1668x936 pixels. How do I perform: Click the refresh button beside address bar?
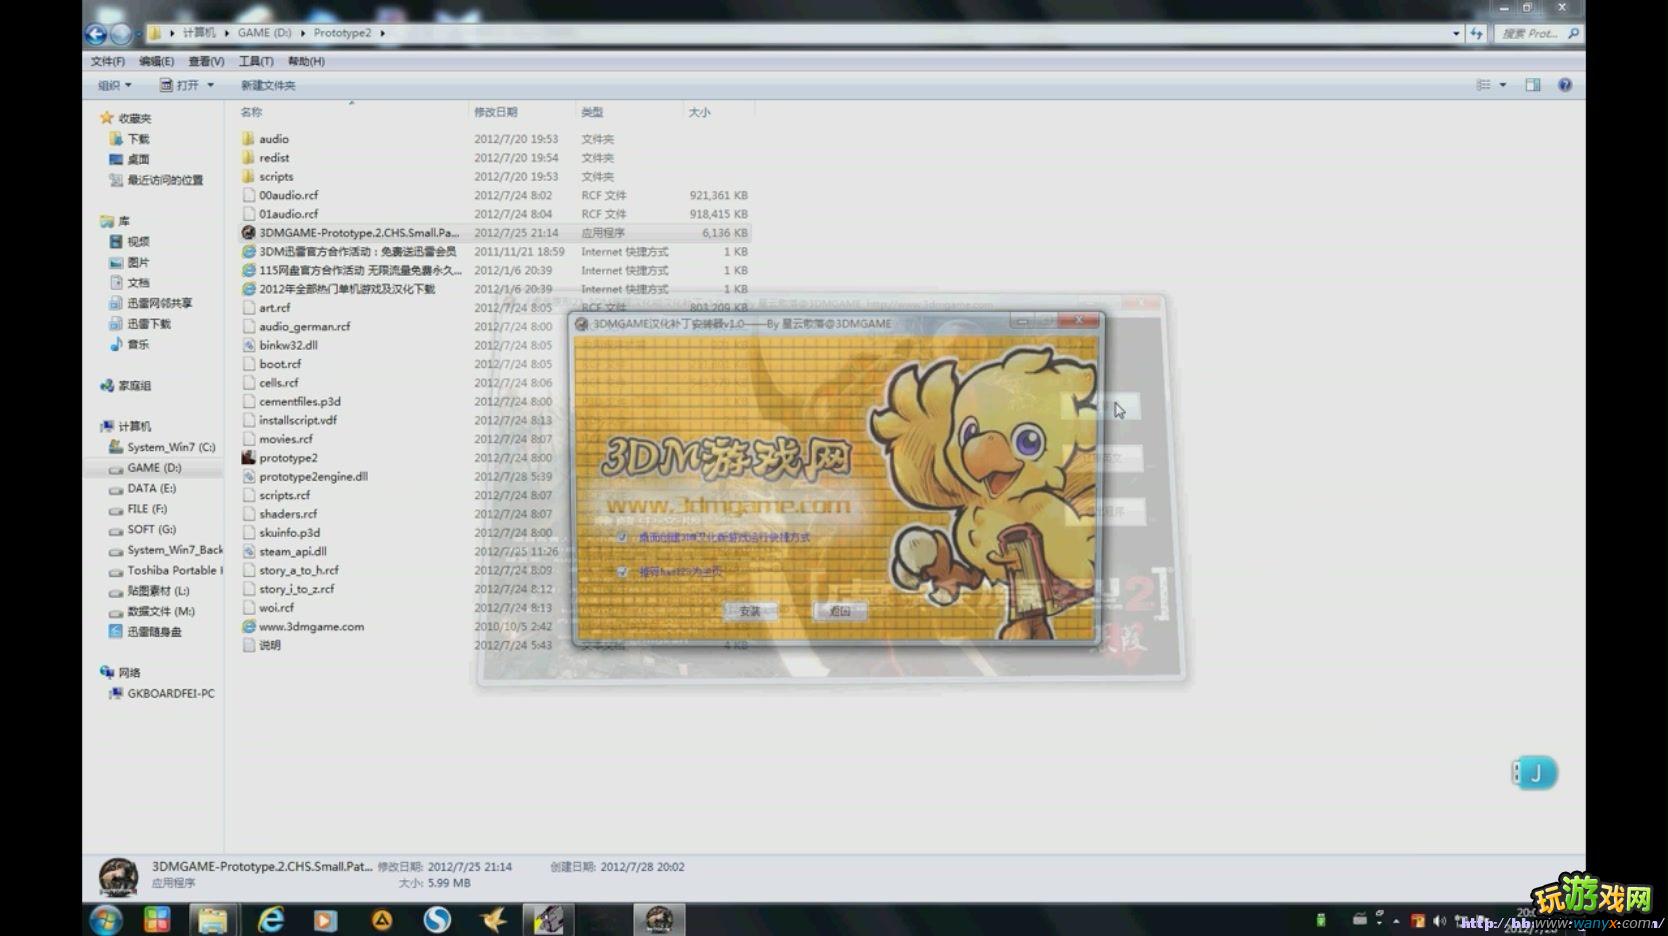[1477, 34]
